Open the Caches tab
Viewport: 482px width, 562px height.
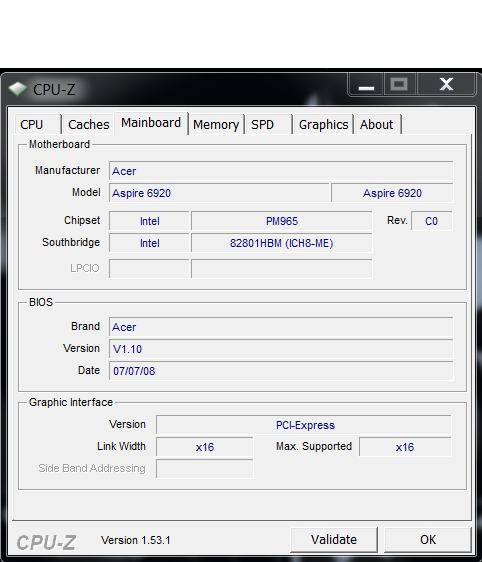[x=89, y=124]
